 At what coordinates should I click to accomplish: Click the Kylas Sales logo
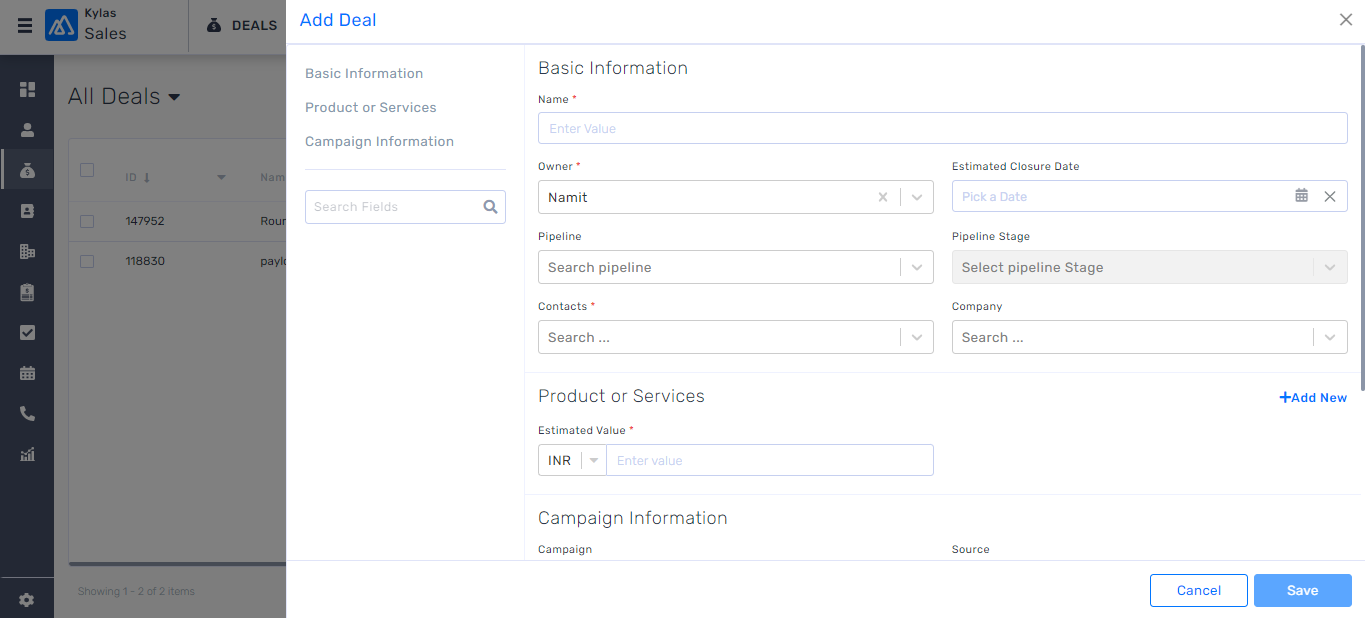coord(61,26)
